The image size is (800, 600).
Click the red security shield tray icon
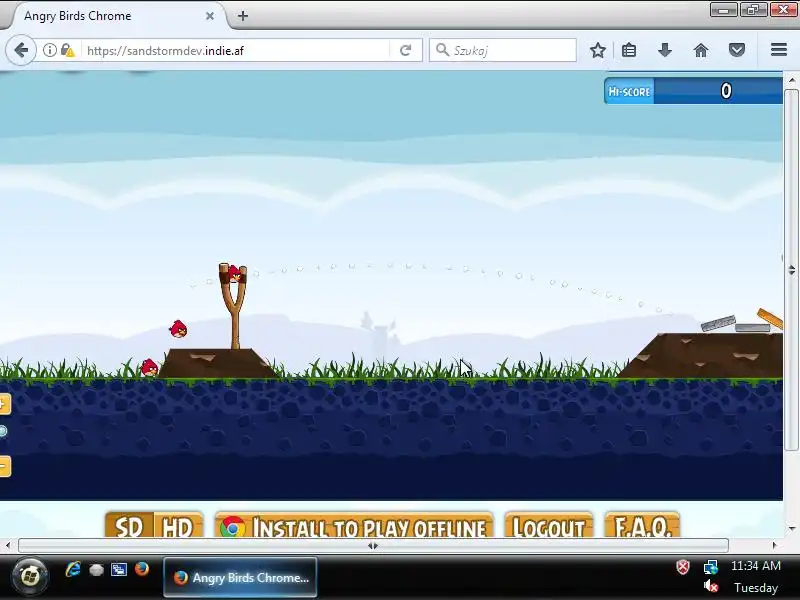[x=683, y=567]
